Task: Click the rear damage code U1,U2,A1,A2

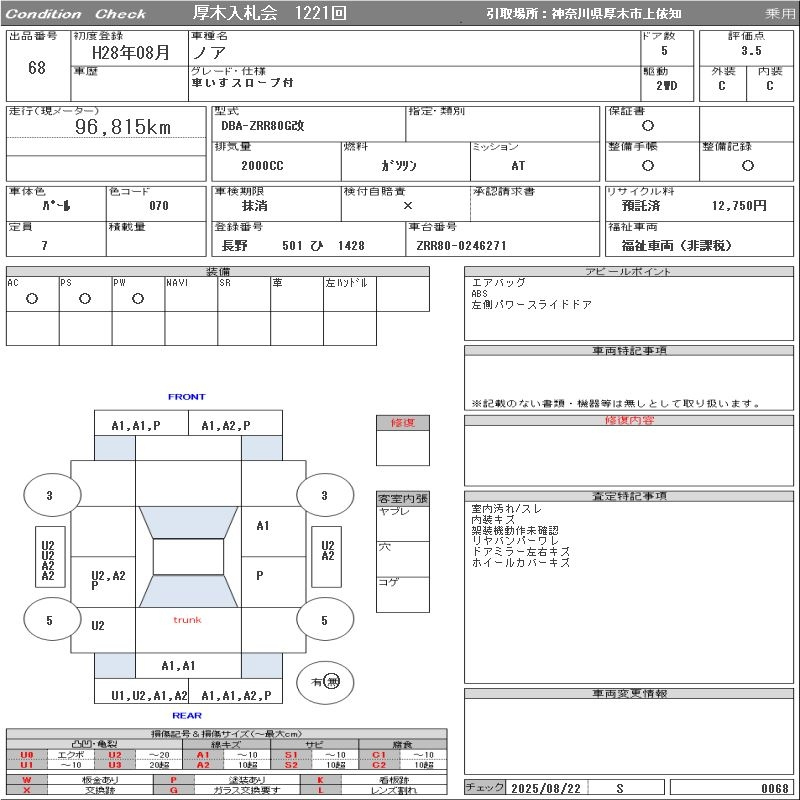Action: click(x=149, y=695)
